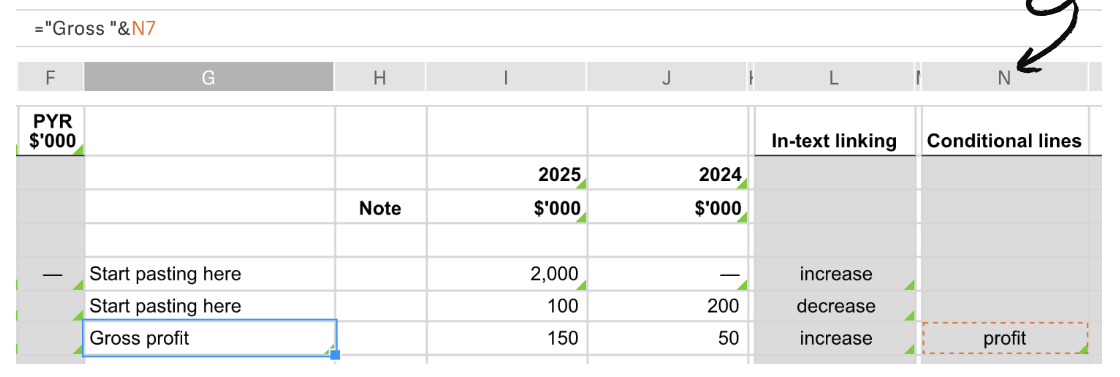This screenshot has width=1120, height=377.
Task: Click the Gross profit cell
Action: click(x=210, y=338)
